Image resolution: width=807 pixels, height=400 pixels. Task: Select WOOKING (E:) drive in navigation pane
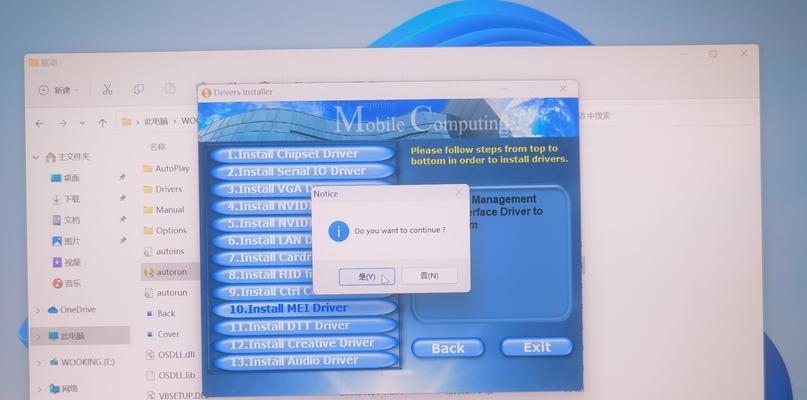tap(82, 362)
